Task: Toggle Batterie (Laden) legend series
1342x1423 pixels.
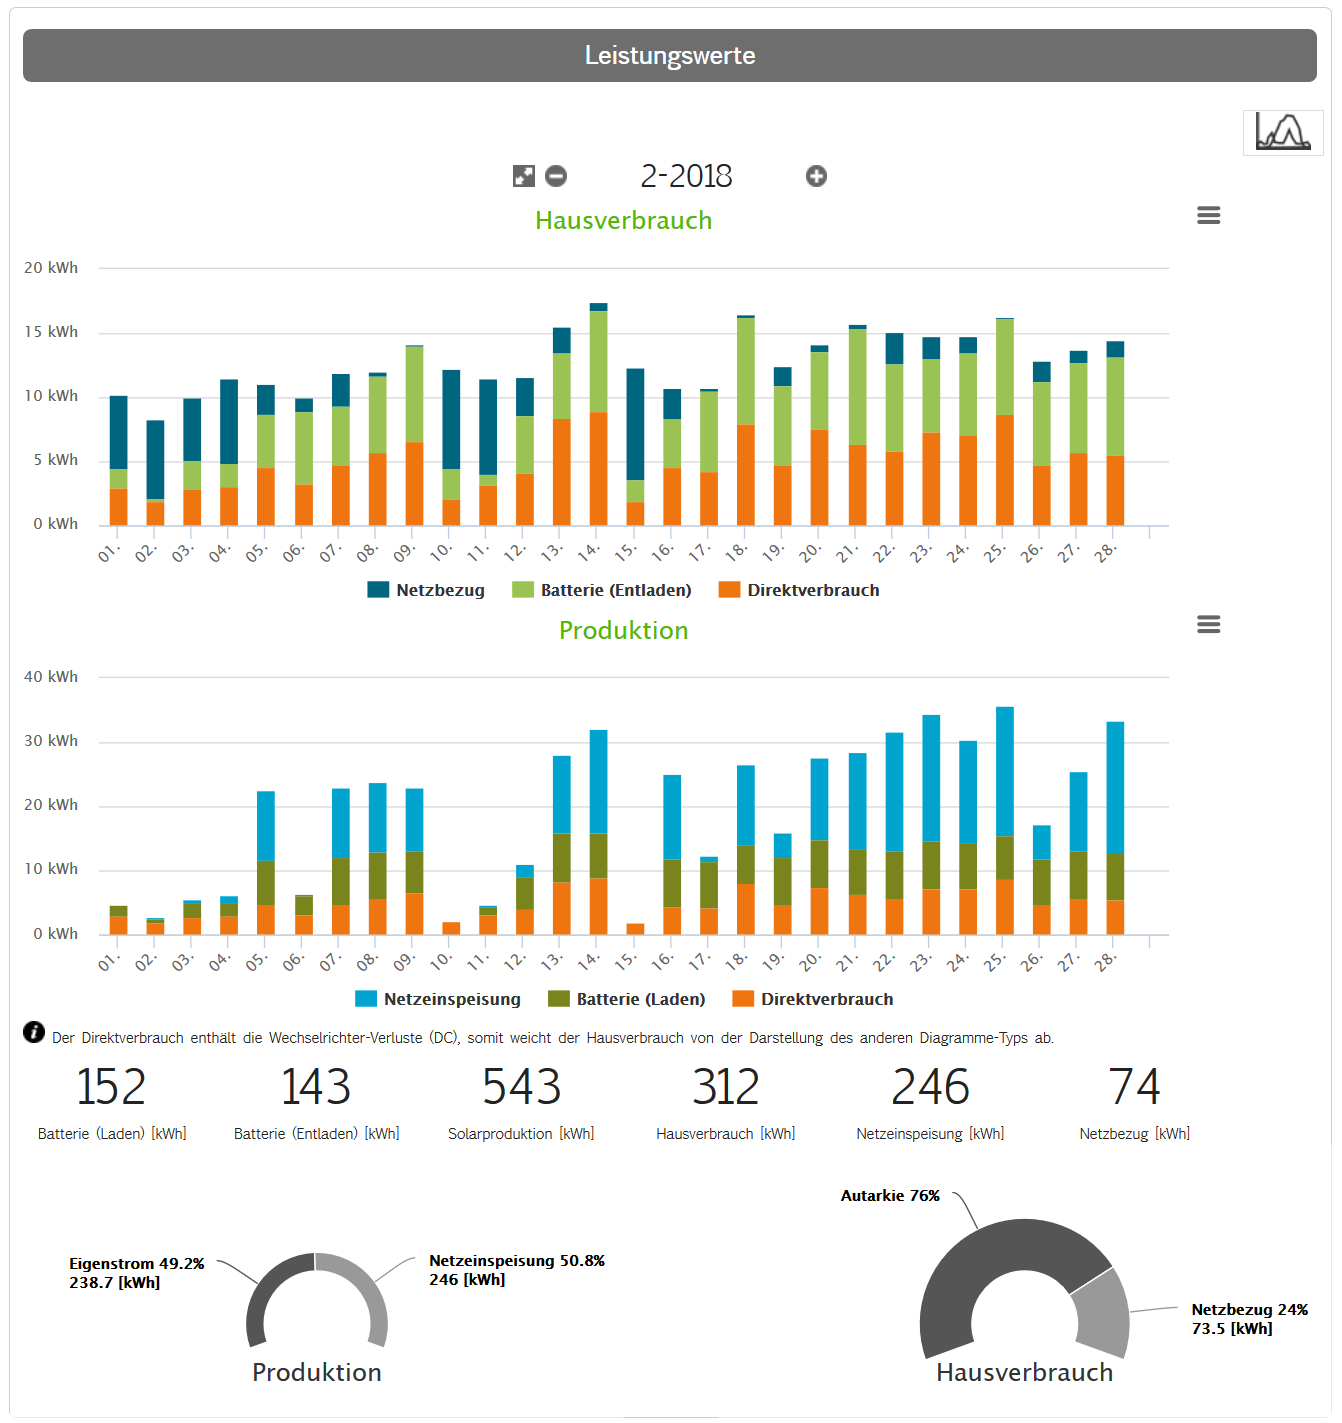Action: (x=627, y=999)
